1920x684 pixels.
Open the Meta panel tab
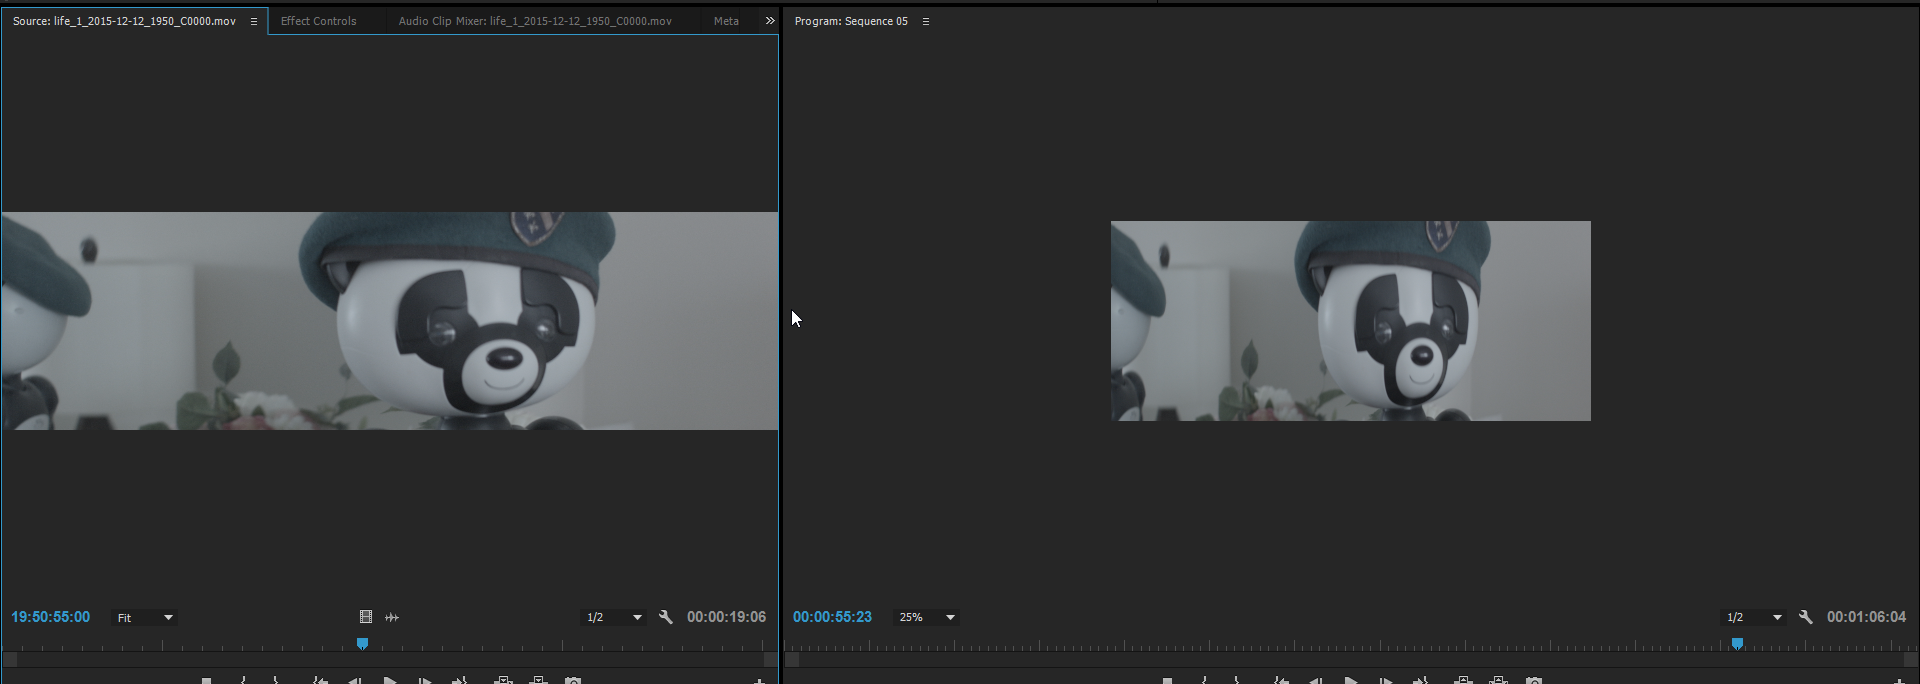point(726,21)
